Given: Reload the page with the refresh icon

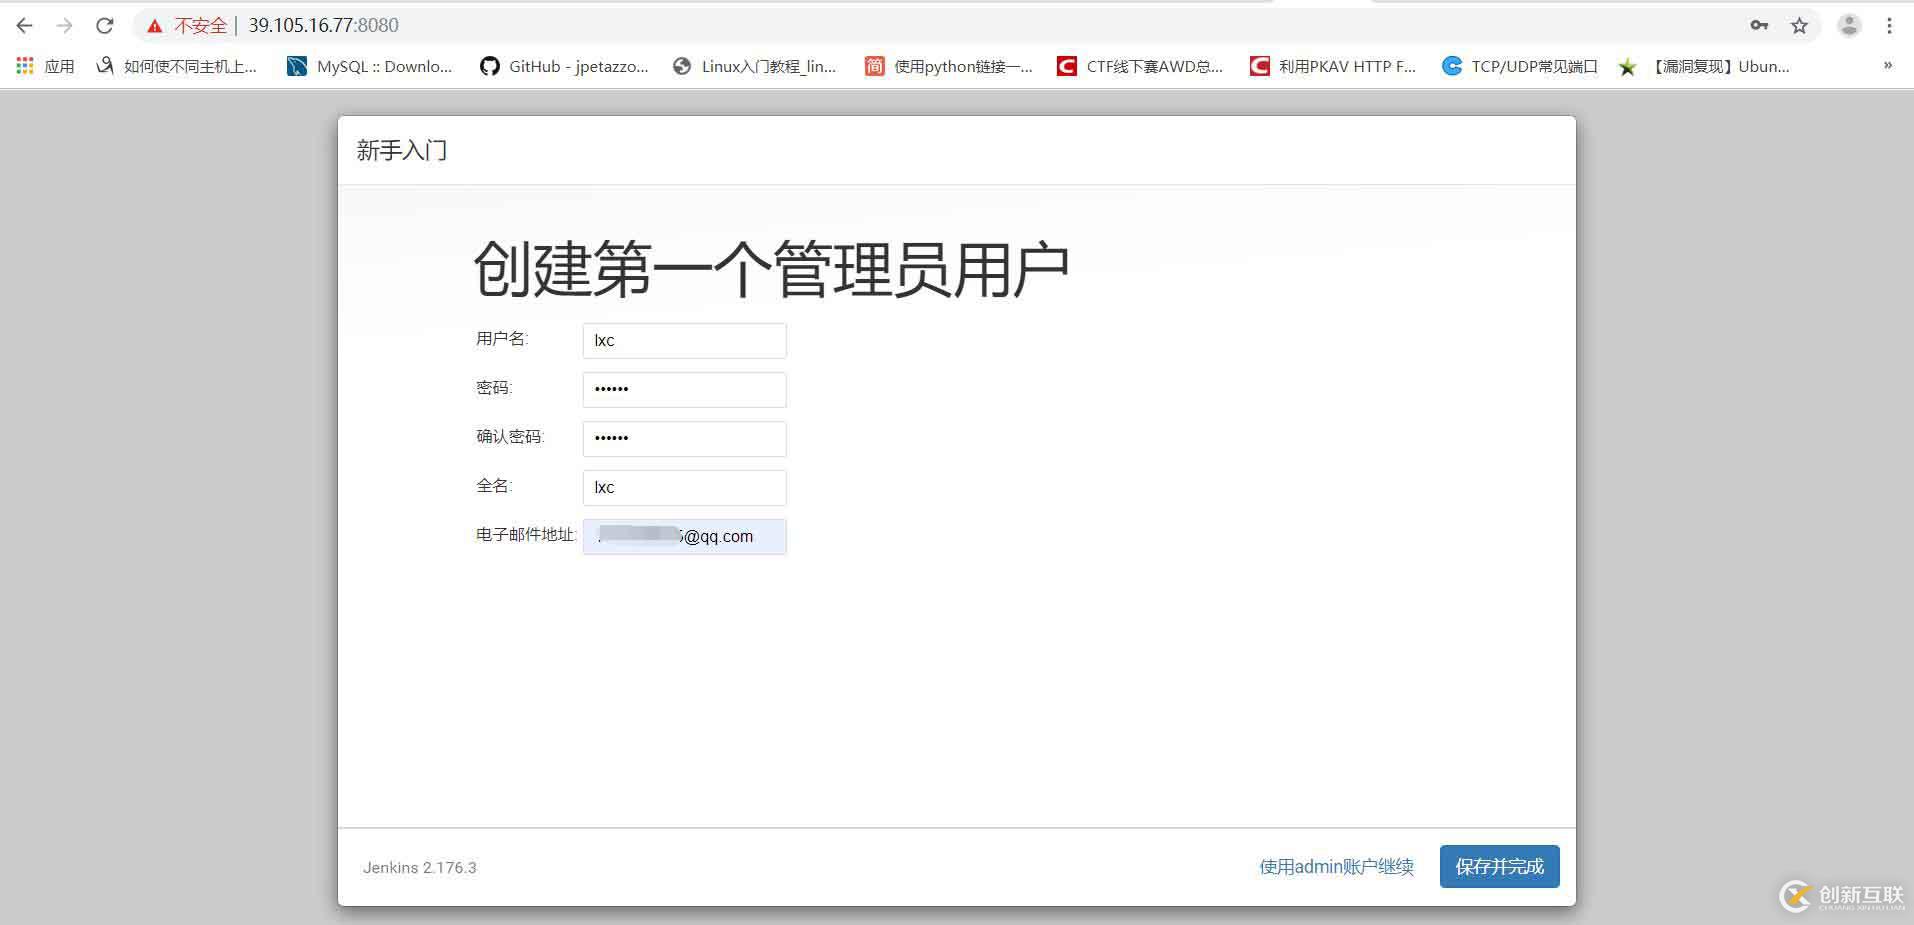Looking at the screenshot, I should click(104, 26).
